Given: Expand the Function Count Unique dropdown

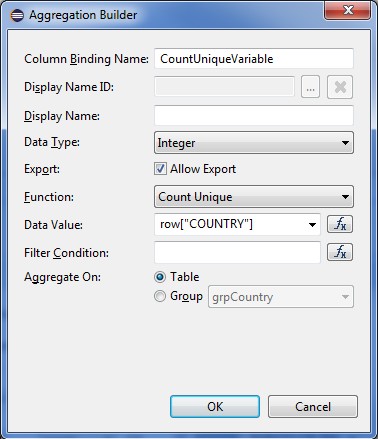Looking at the screenshot, I should 254,197.
